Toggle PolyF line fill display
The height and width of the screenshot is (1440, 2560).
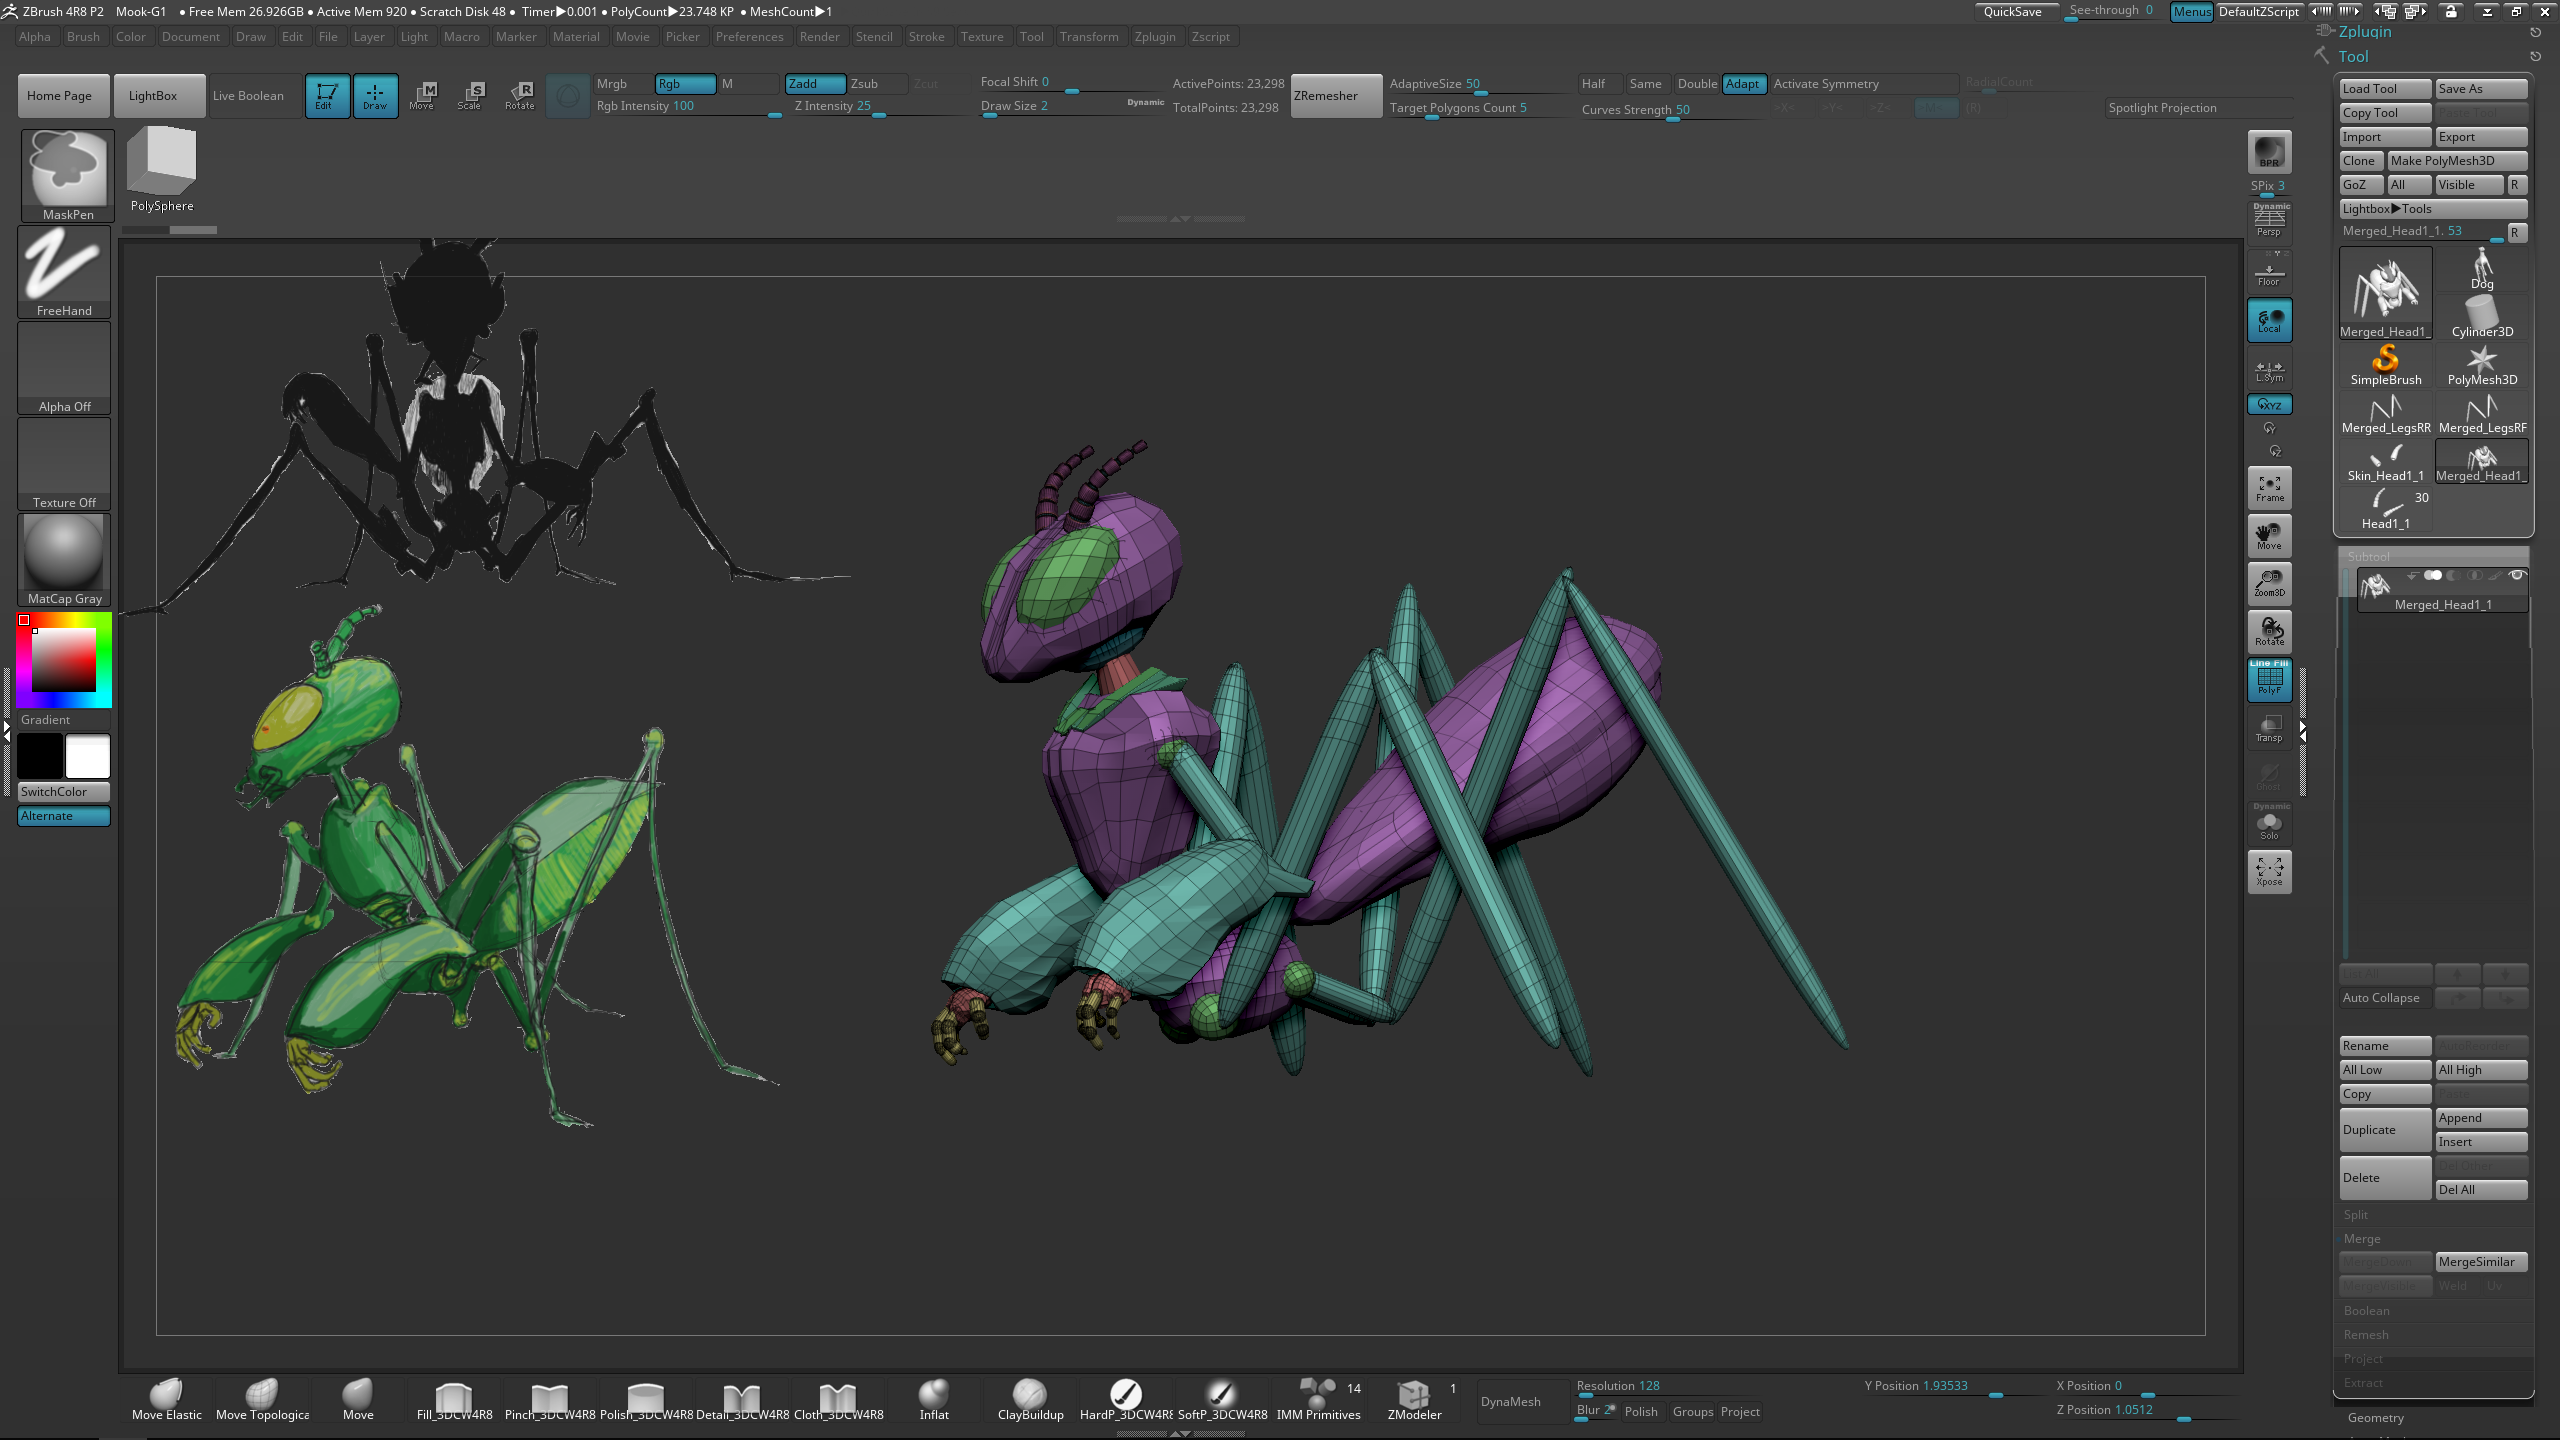tap(2269, 679)
